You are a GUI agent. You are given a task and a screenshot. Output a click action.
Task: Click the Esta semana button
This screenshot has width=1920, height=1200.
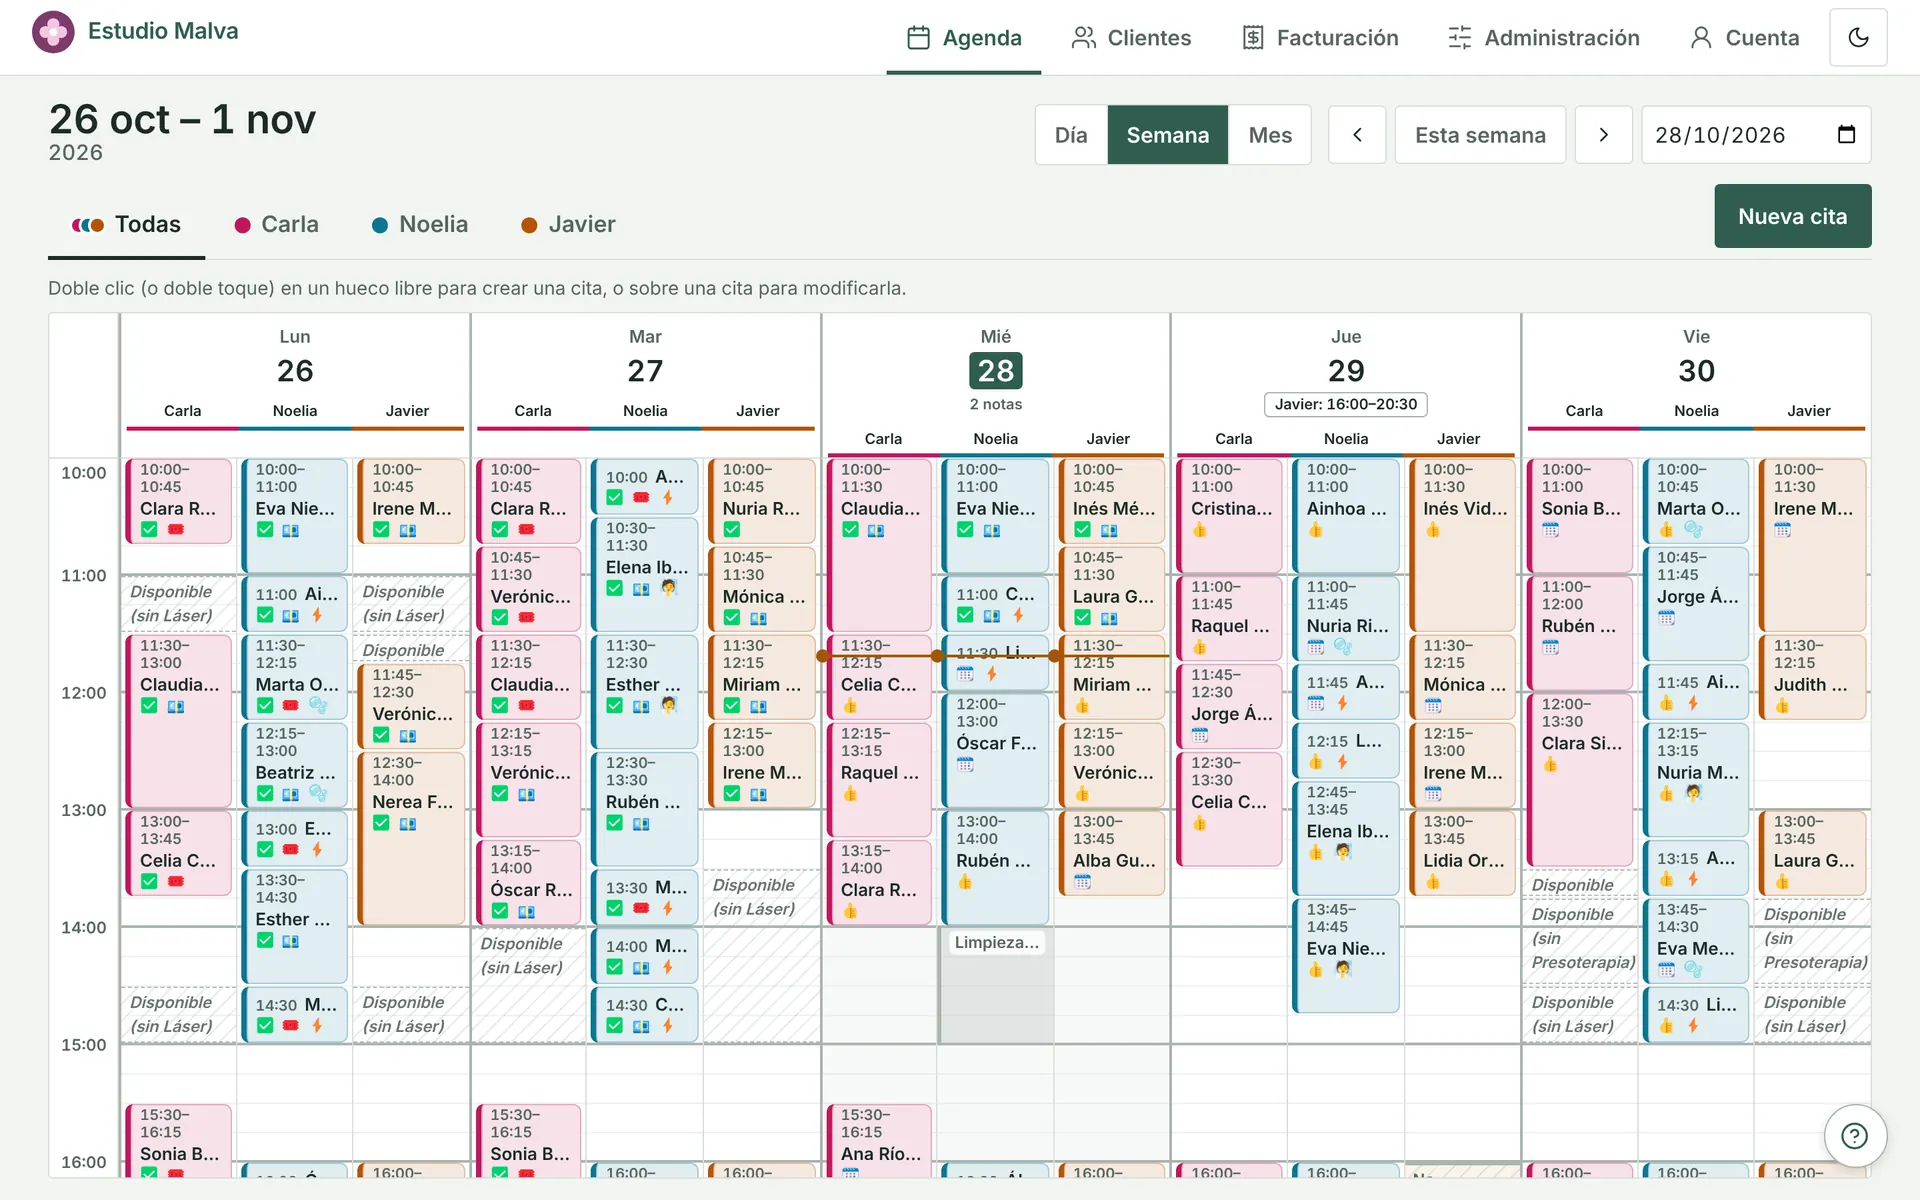(x=1480, y=135)
